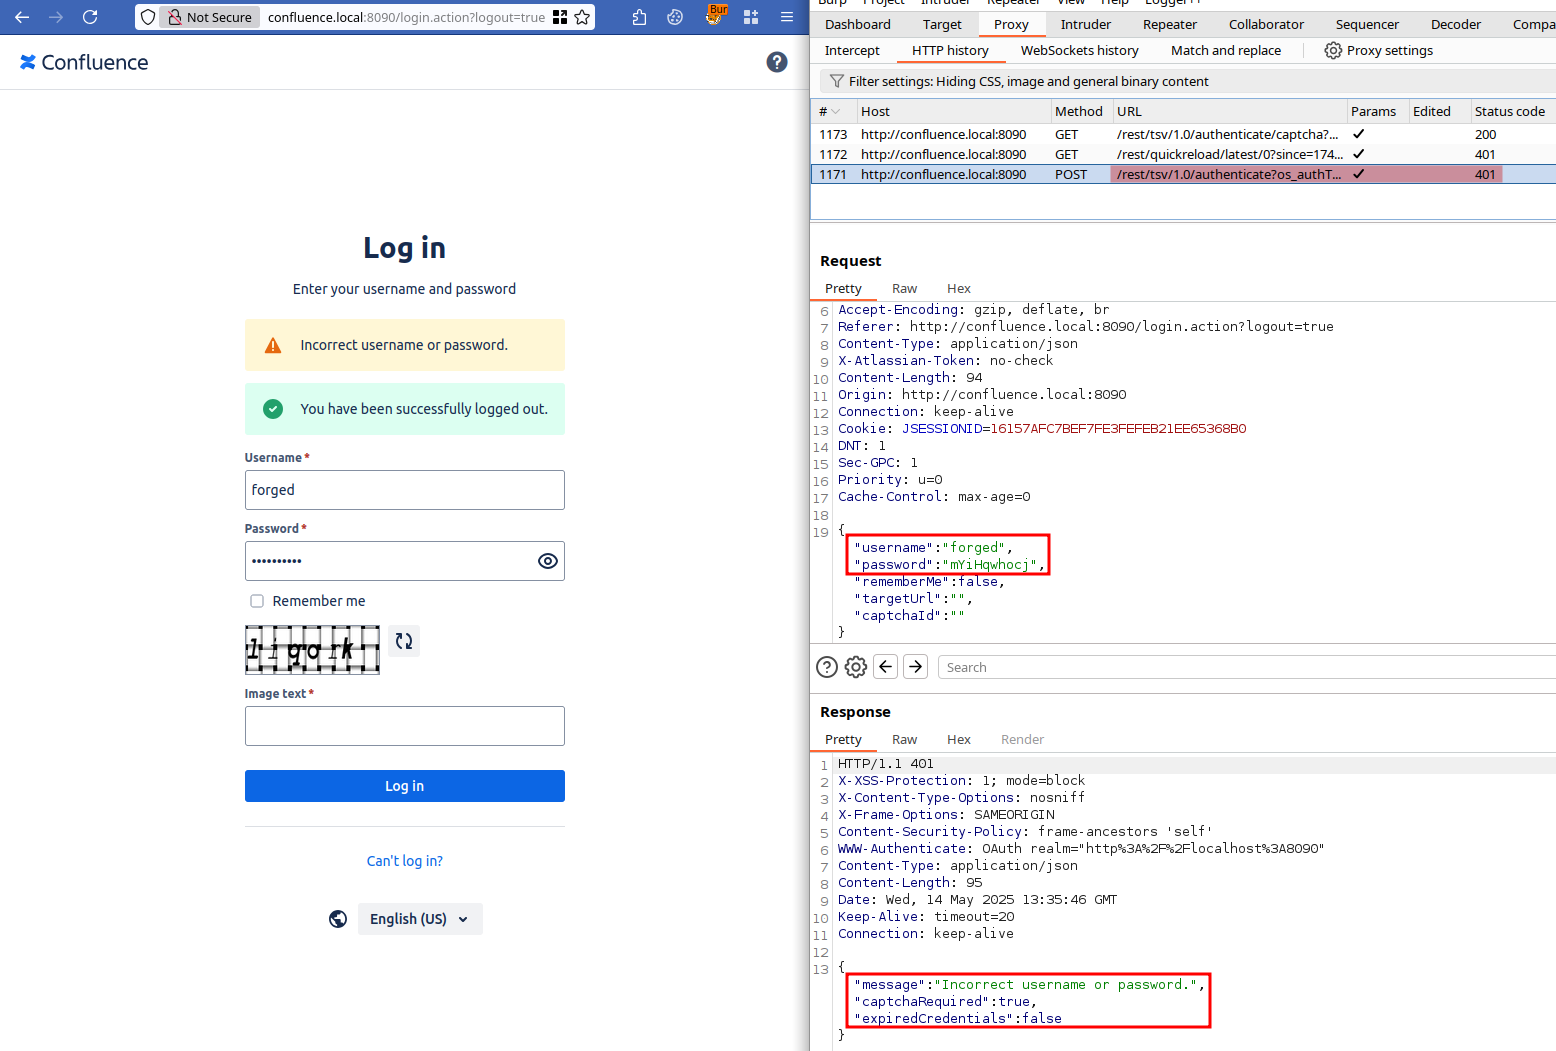Select the WebSockets history sub-tab
Viewport: 1556px width, 1051px height.
1080,50
